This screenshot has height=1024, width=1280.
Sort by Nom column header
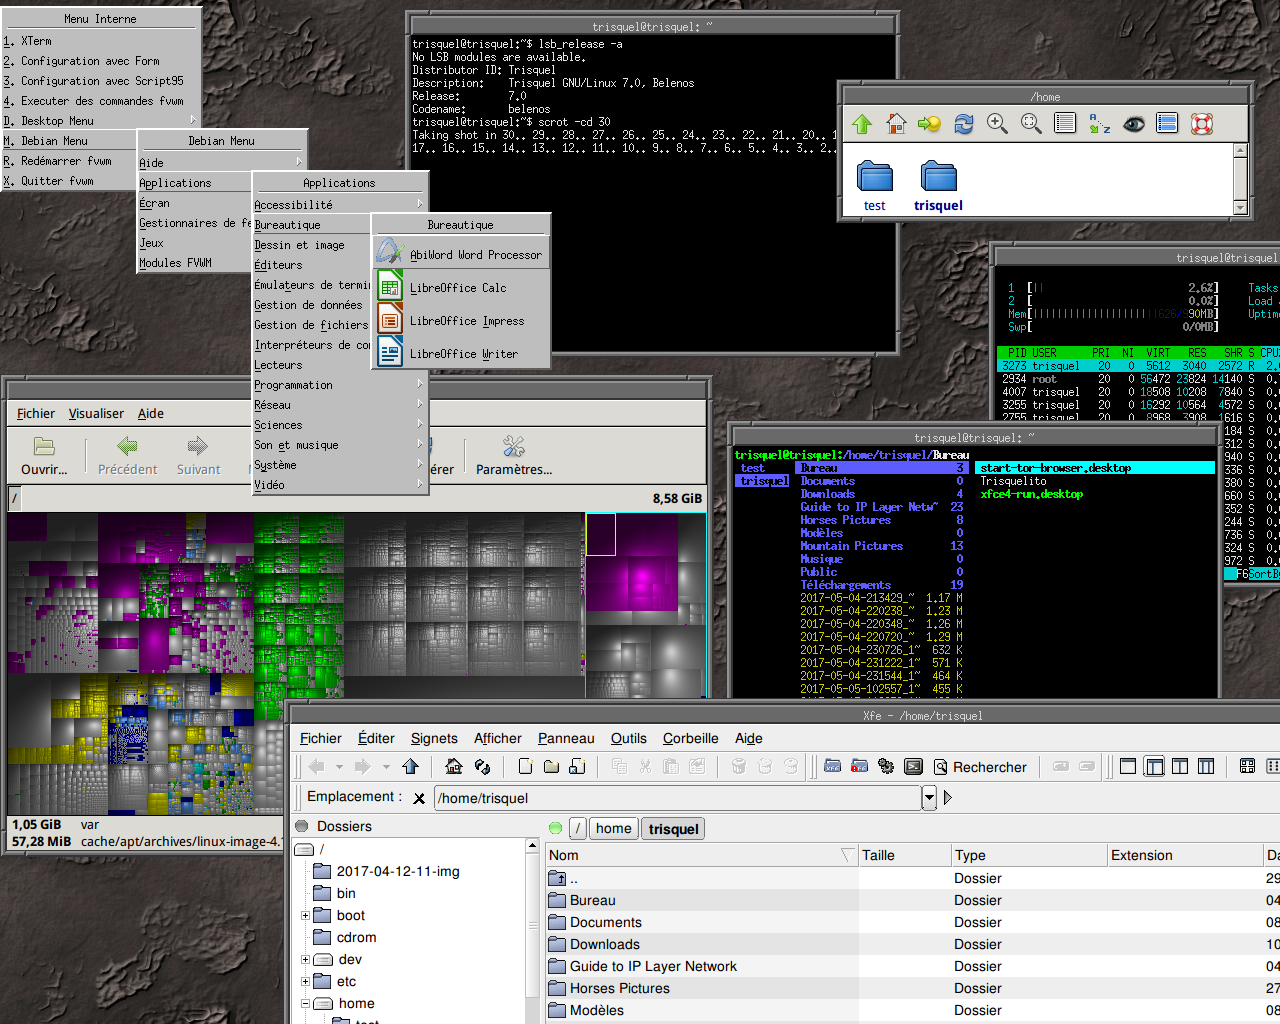coord(702,855)
